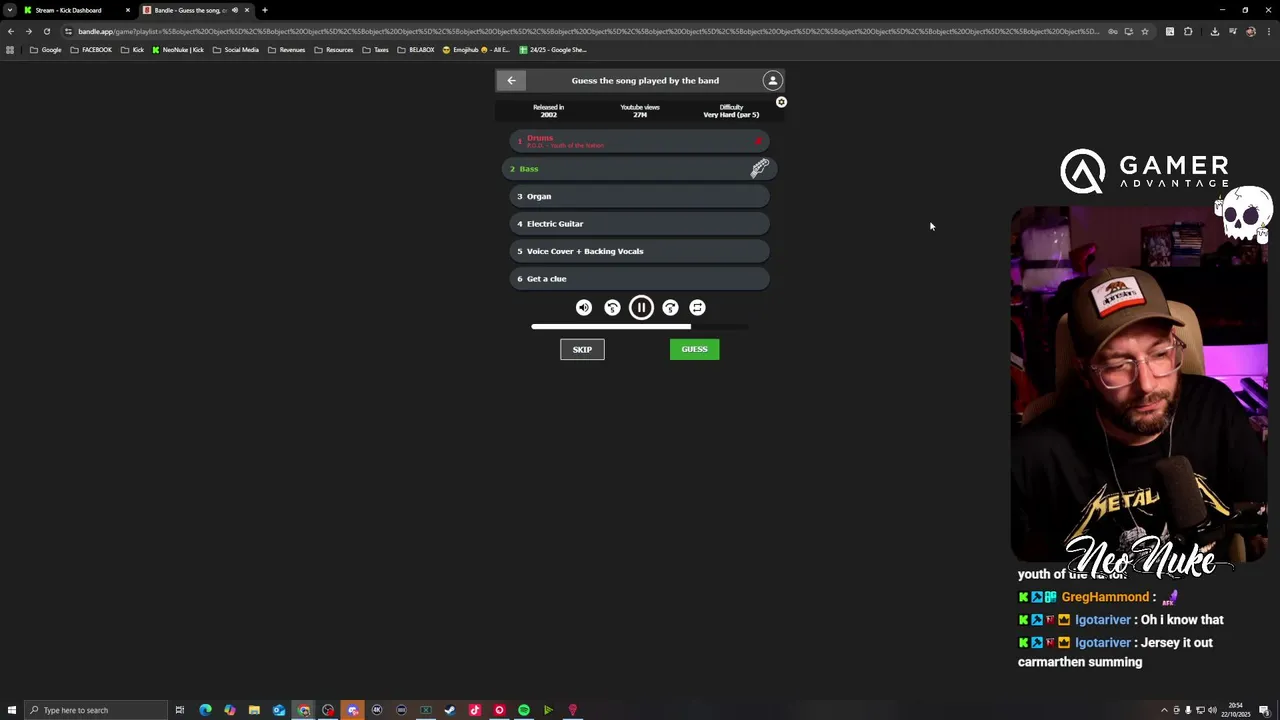Click the 'Youtube views 27M' info
Image resolution: width=1280 pixels, height=720 pixels.
640,111
